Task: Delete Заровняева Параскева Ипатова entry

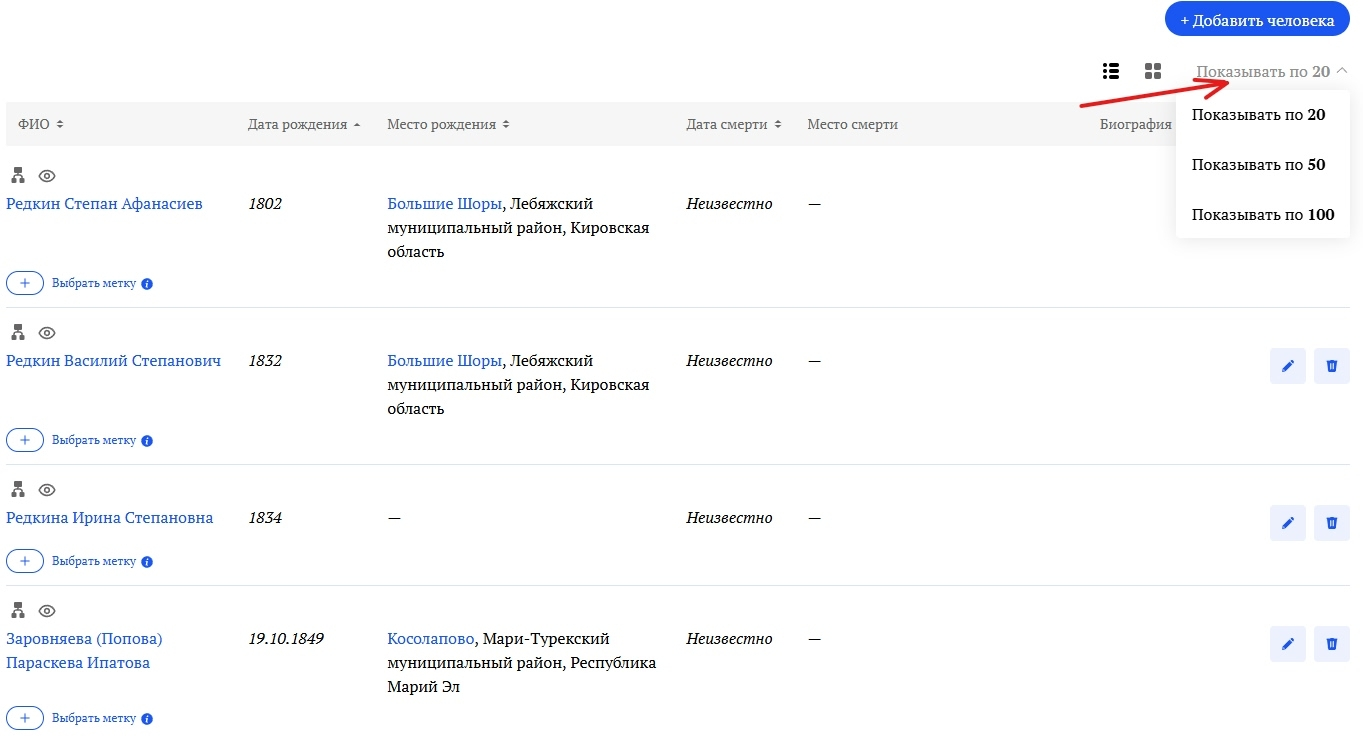Action: tap(1331, 644)
